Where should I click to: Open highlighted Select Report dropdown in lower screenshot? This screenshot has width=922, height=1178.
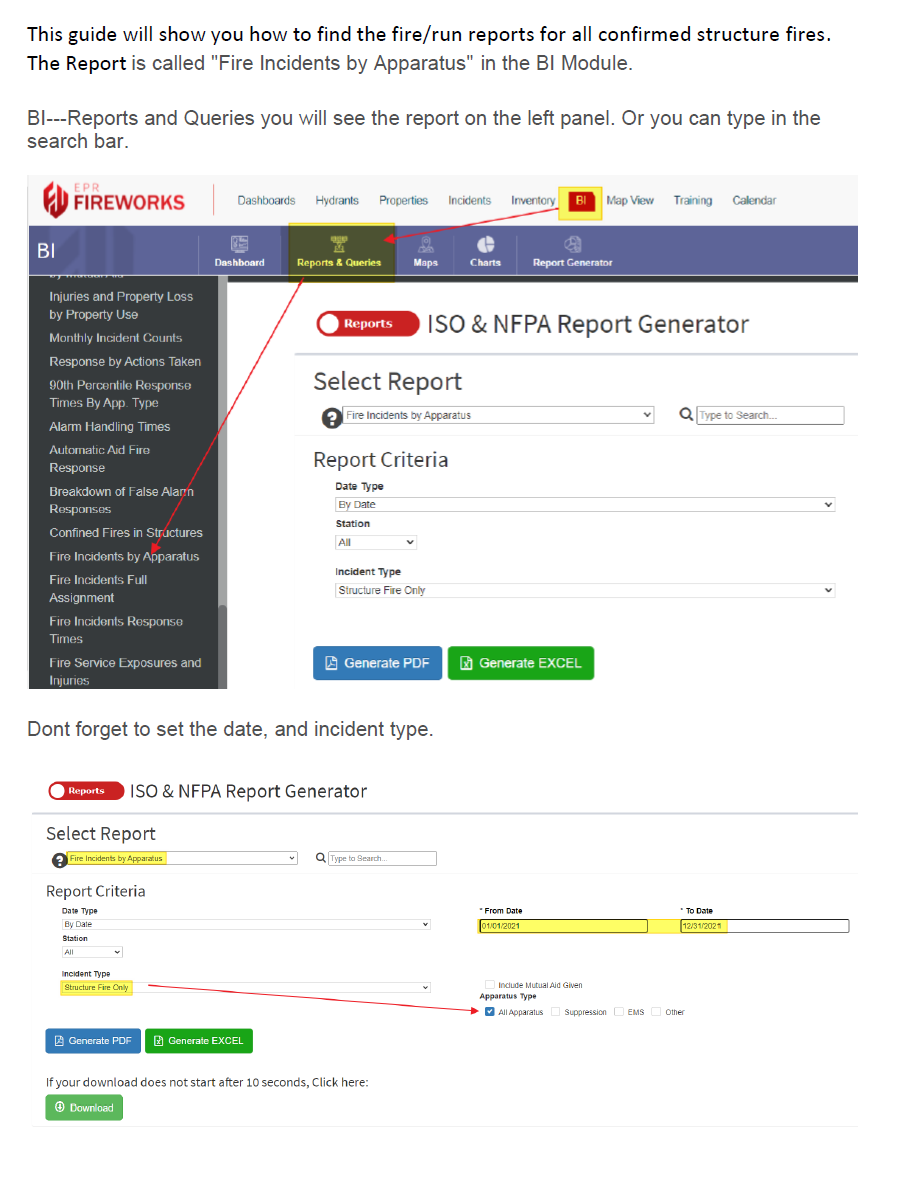coord(183,858)
